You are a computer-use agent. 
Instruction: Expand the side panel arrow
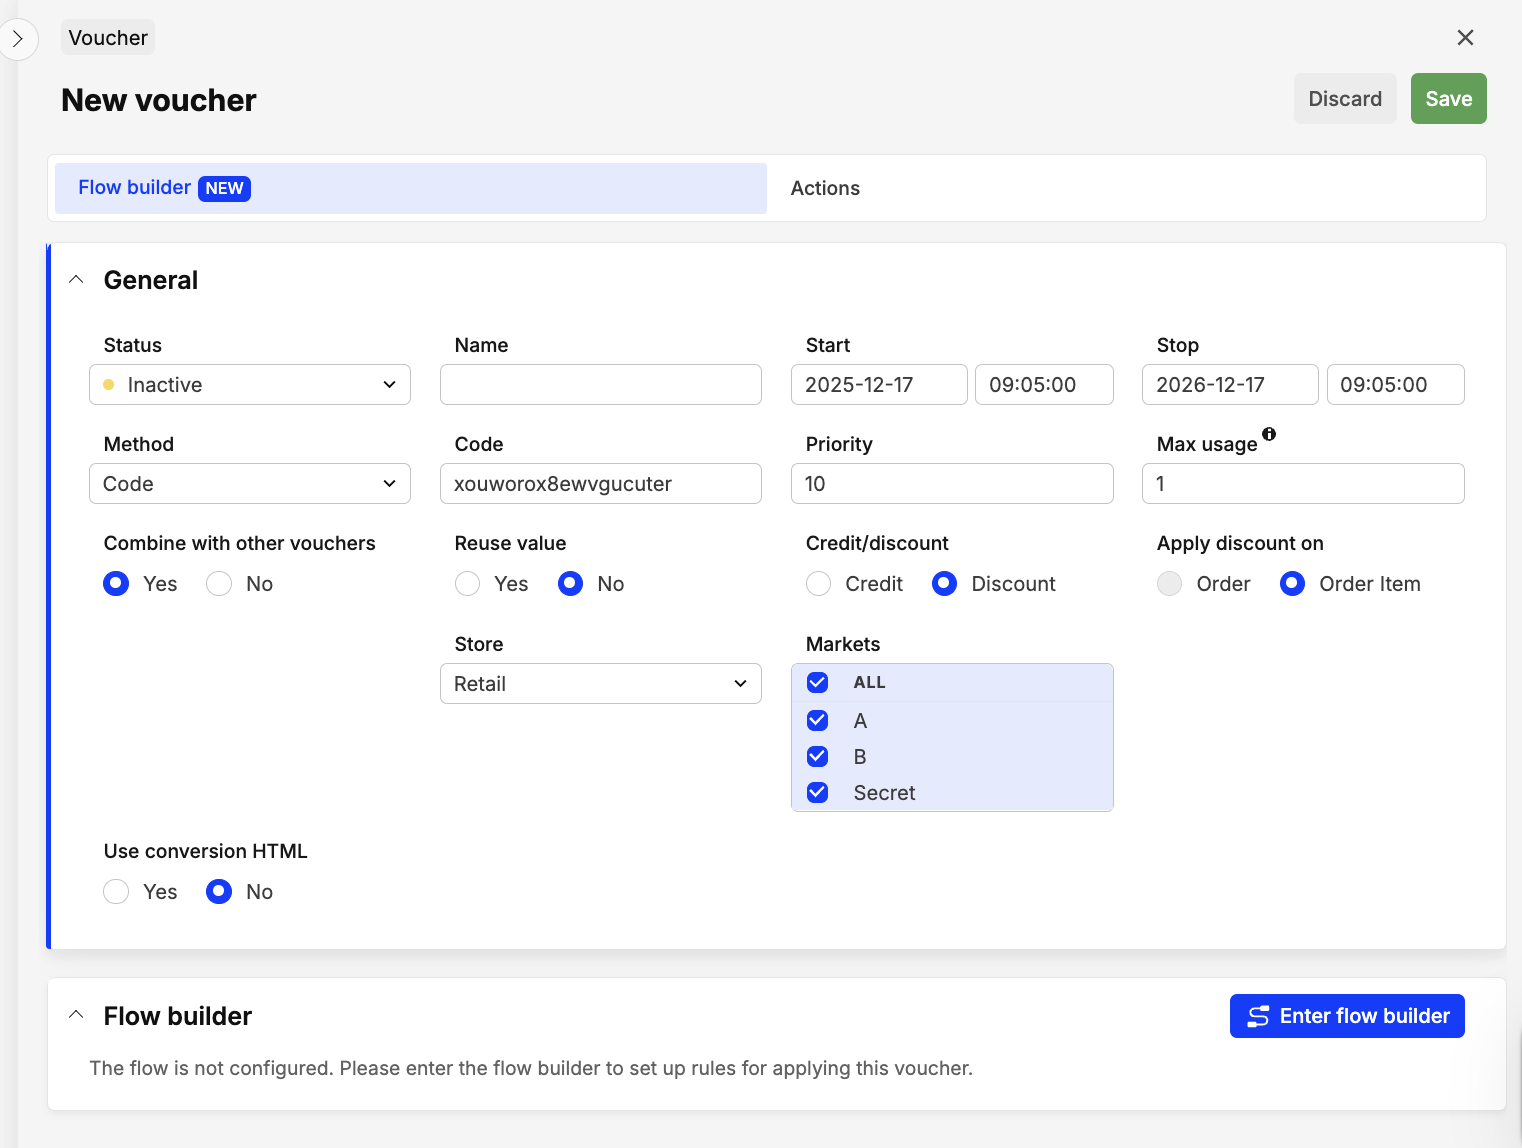click(17, 39)
